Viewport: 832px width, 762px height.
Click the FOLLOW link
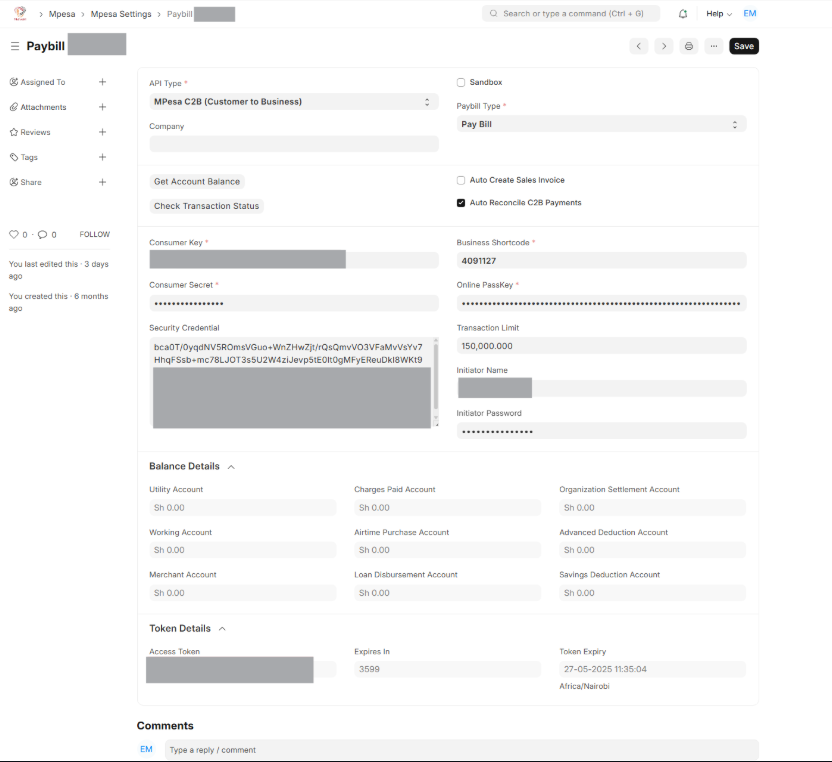click(x=94, y=234)
